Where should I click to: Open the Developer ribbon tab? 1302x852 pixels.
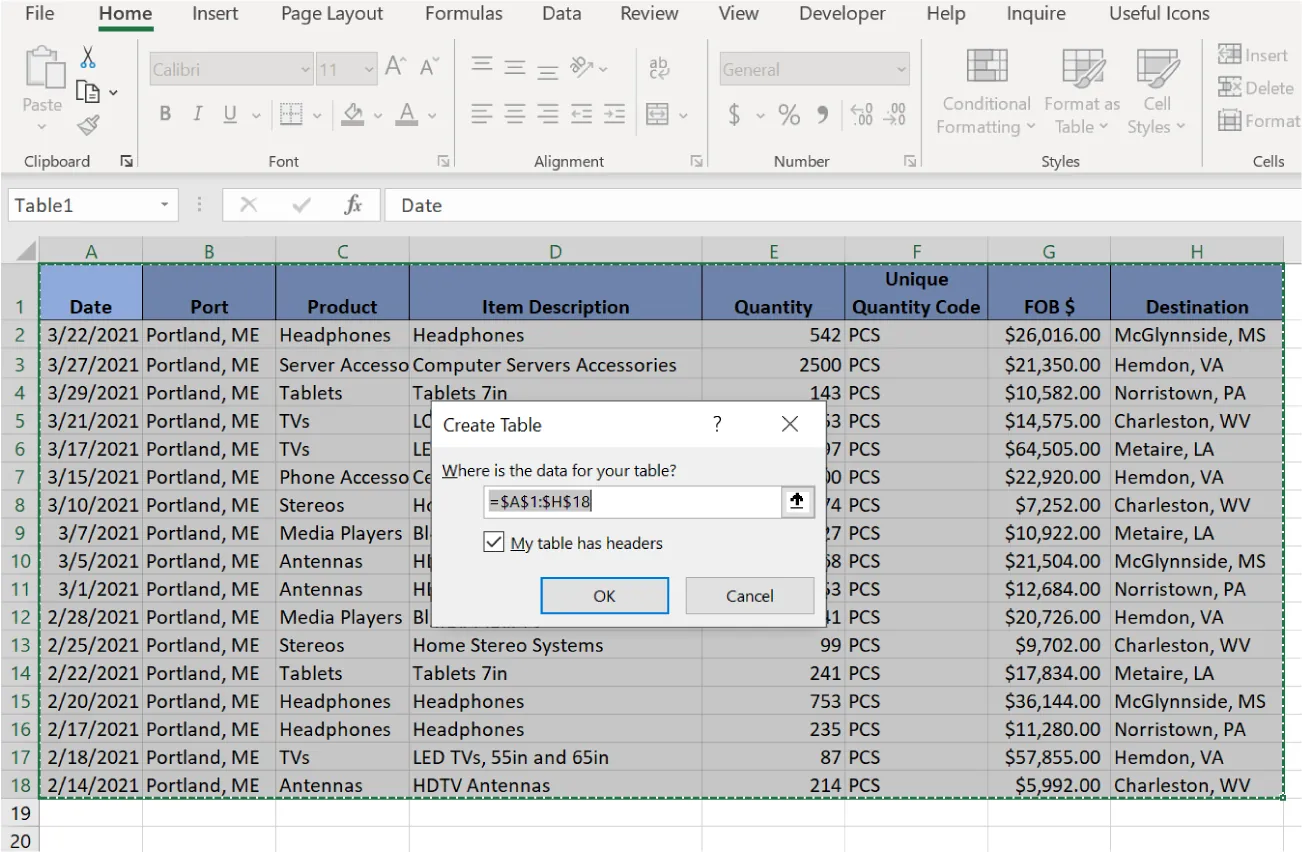tap(842, 14)
